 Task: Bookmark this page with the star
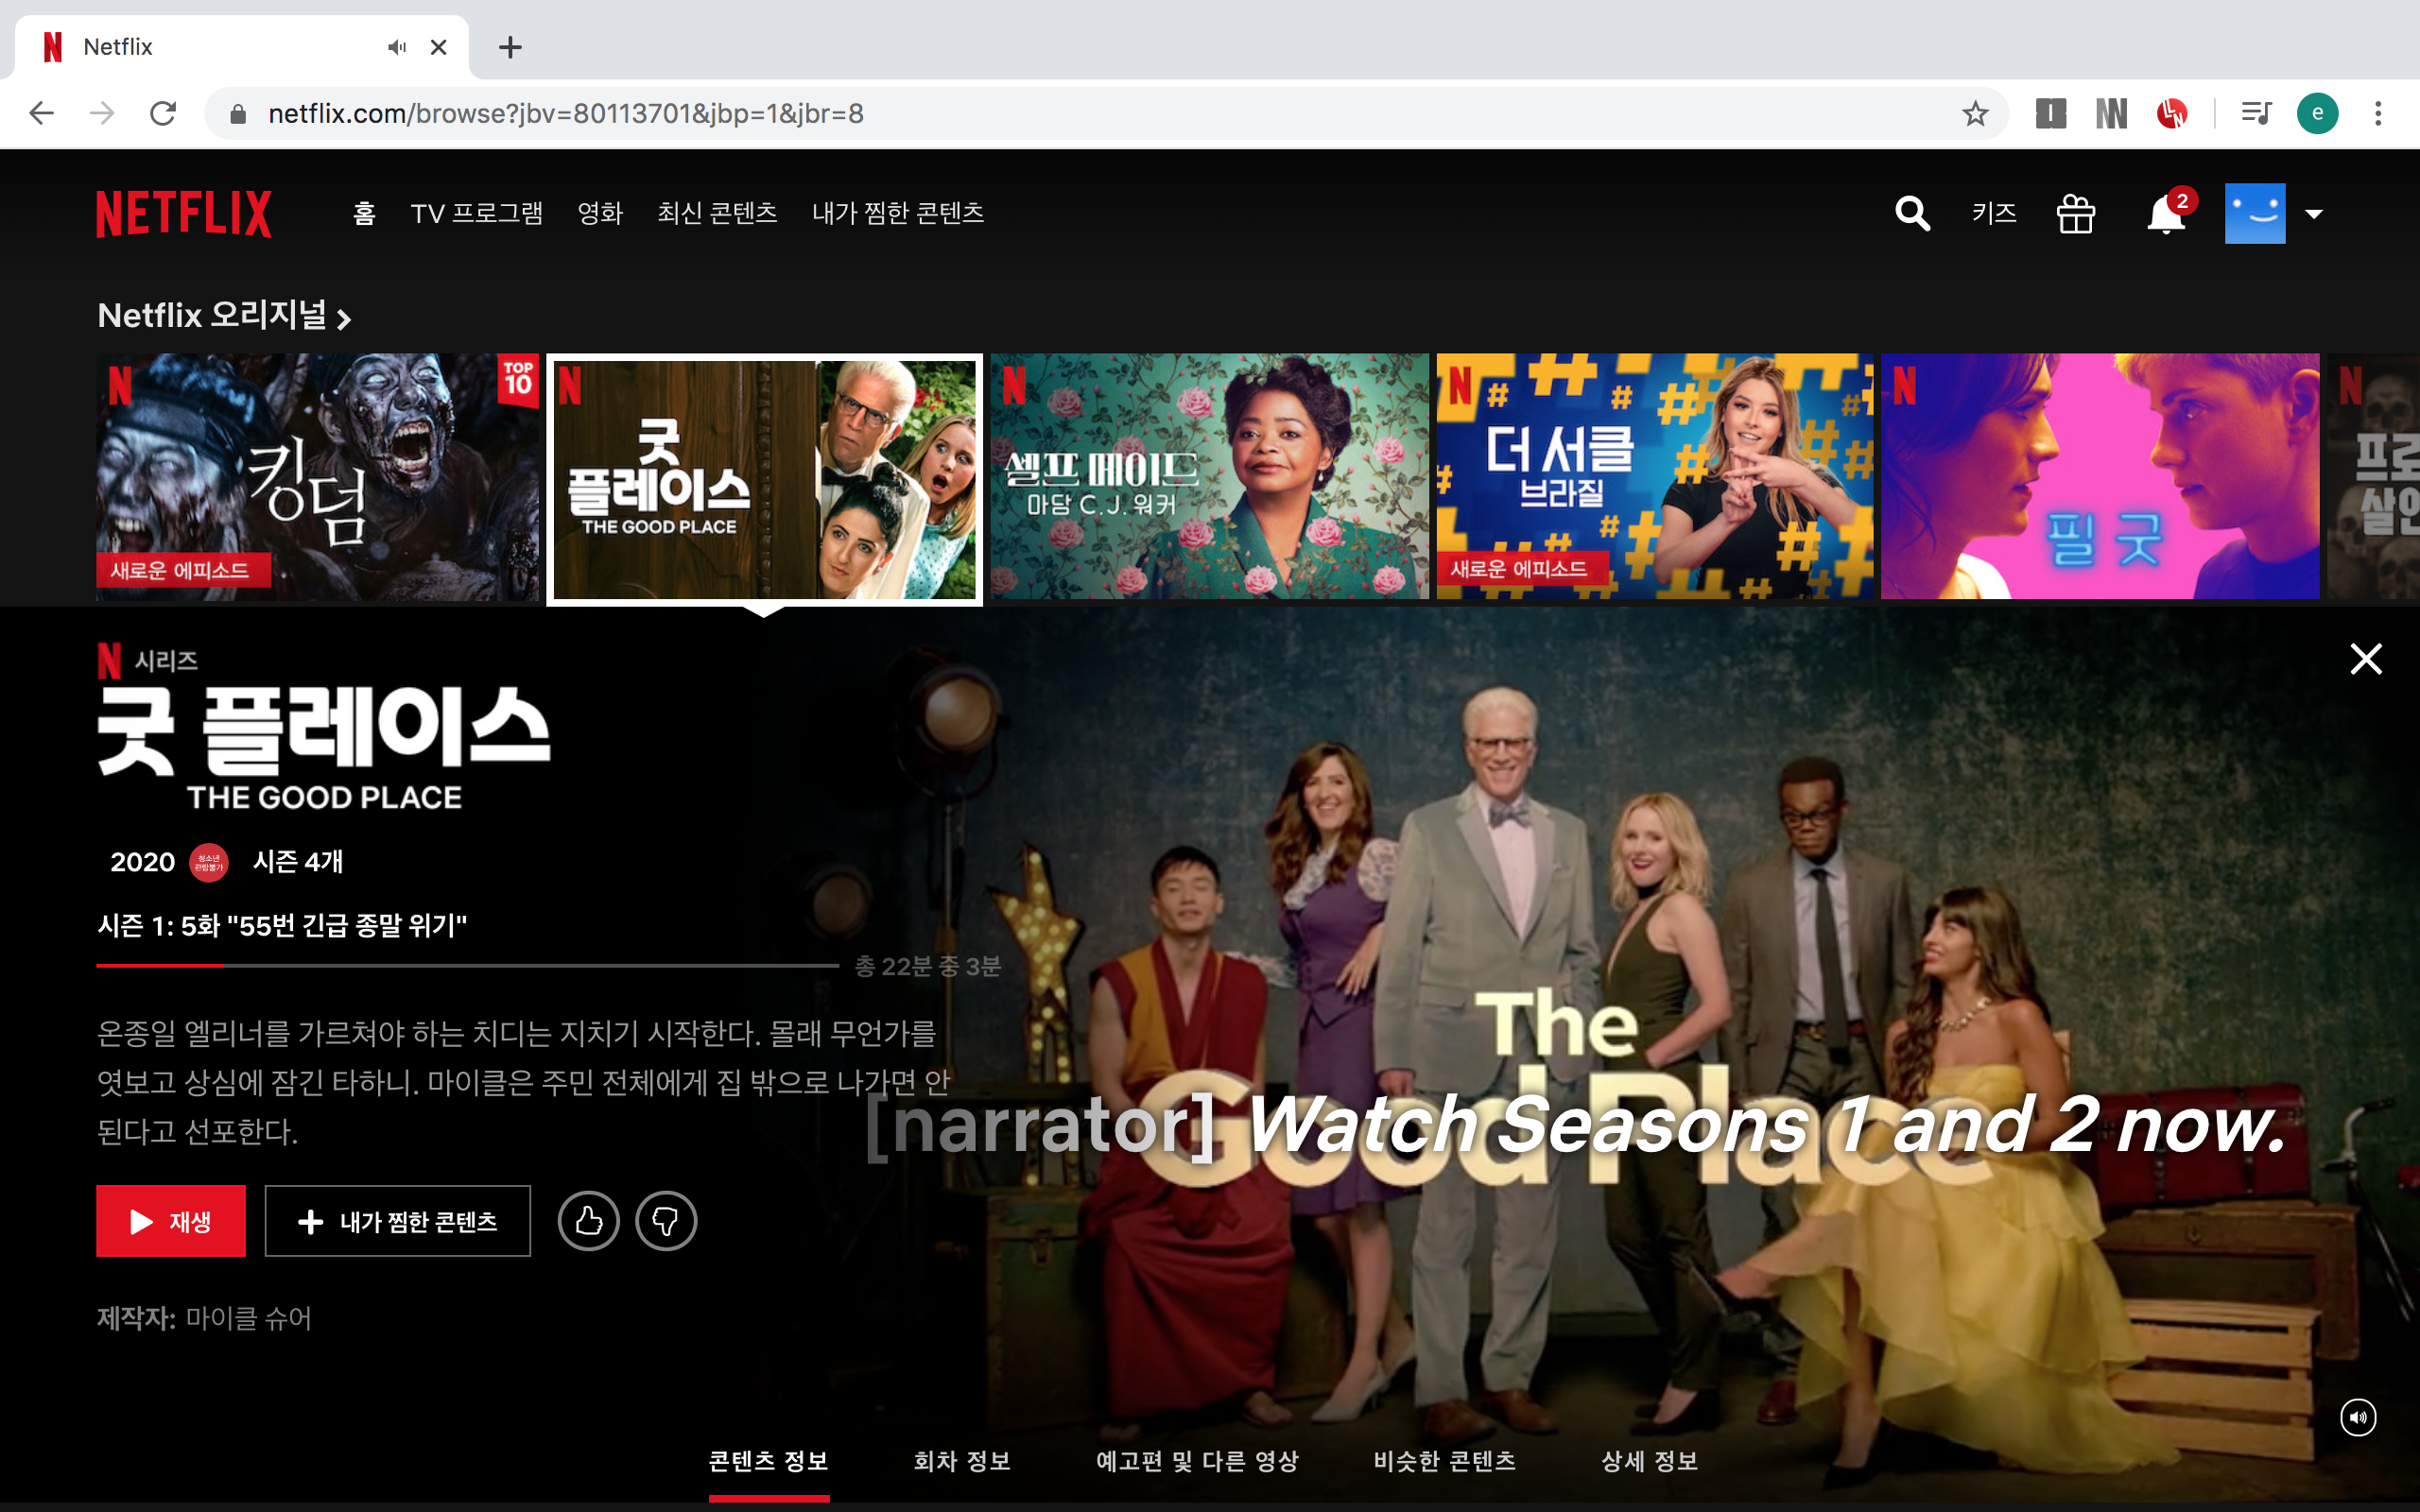(x=1975, y=113)
